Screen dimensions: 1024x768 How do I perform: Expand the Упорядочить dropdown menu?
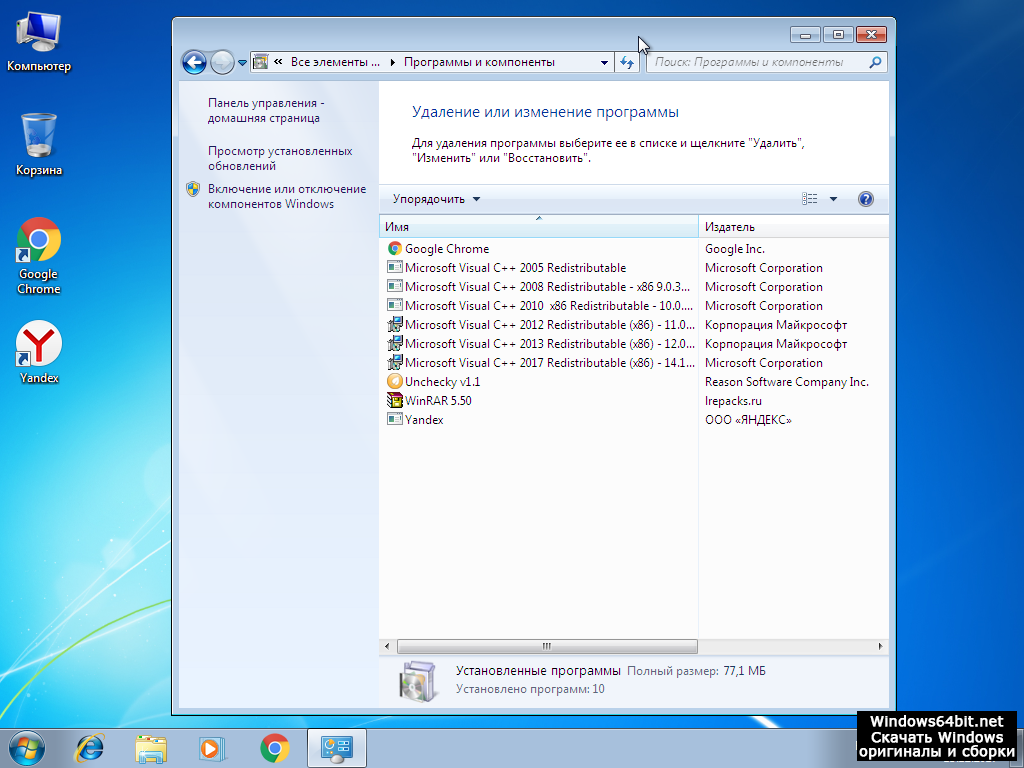pos(436,199)
